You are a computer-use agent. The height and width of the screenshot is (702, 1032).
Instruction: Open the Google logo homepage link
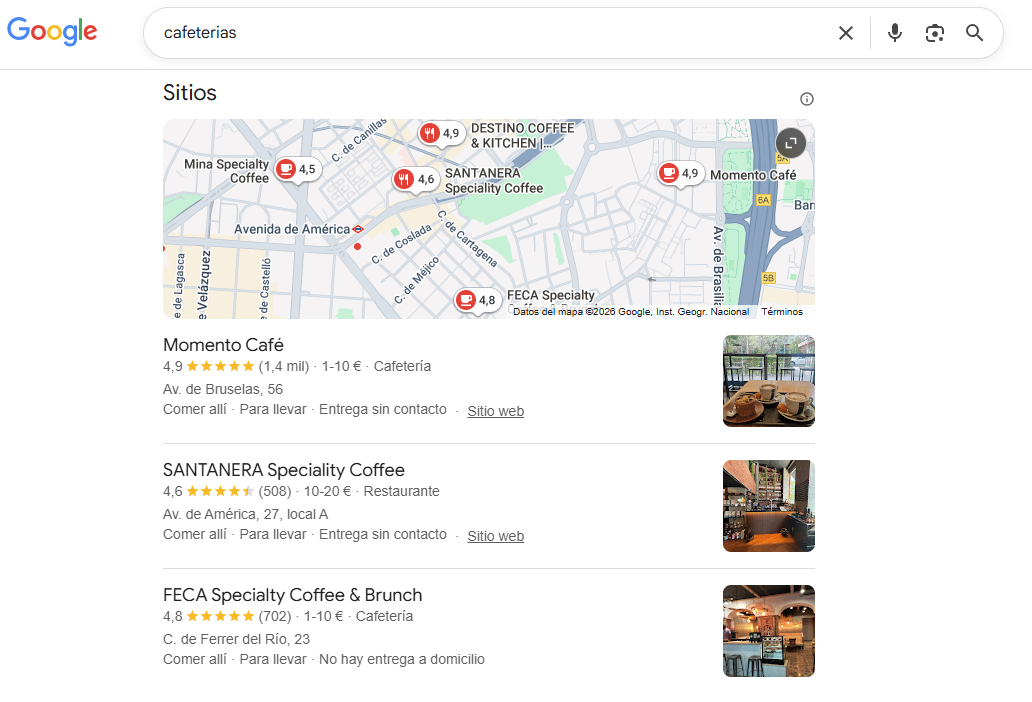(x=52, y=31)
